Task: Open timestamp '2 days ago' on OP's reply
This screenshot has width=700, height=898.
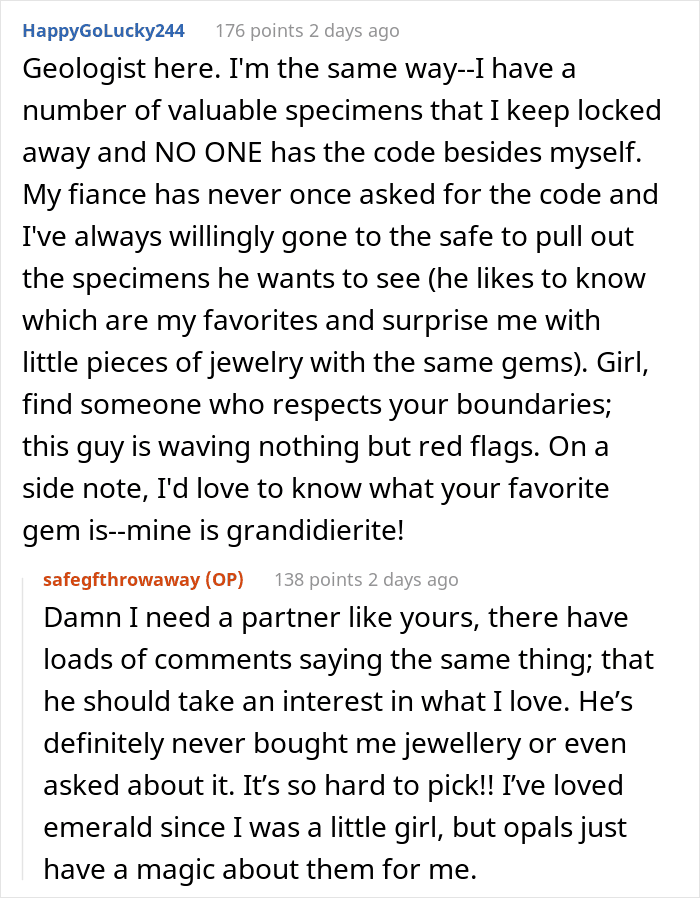Action: 413,580
